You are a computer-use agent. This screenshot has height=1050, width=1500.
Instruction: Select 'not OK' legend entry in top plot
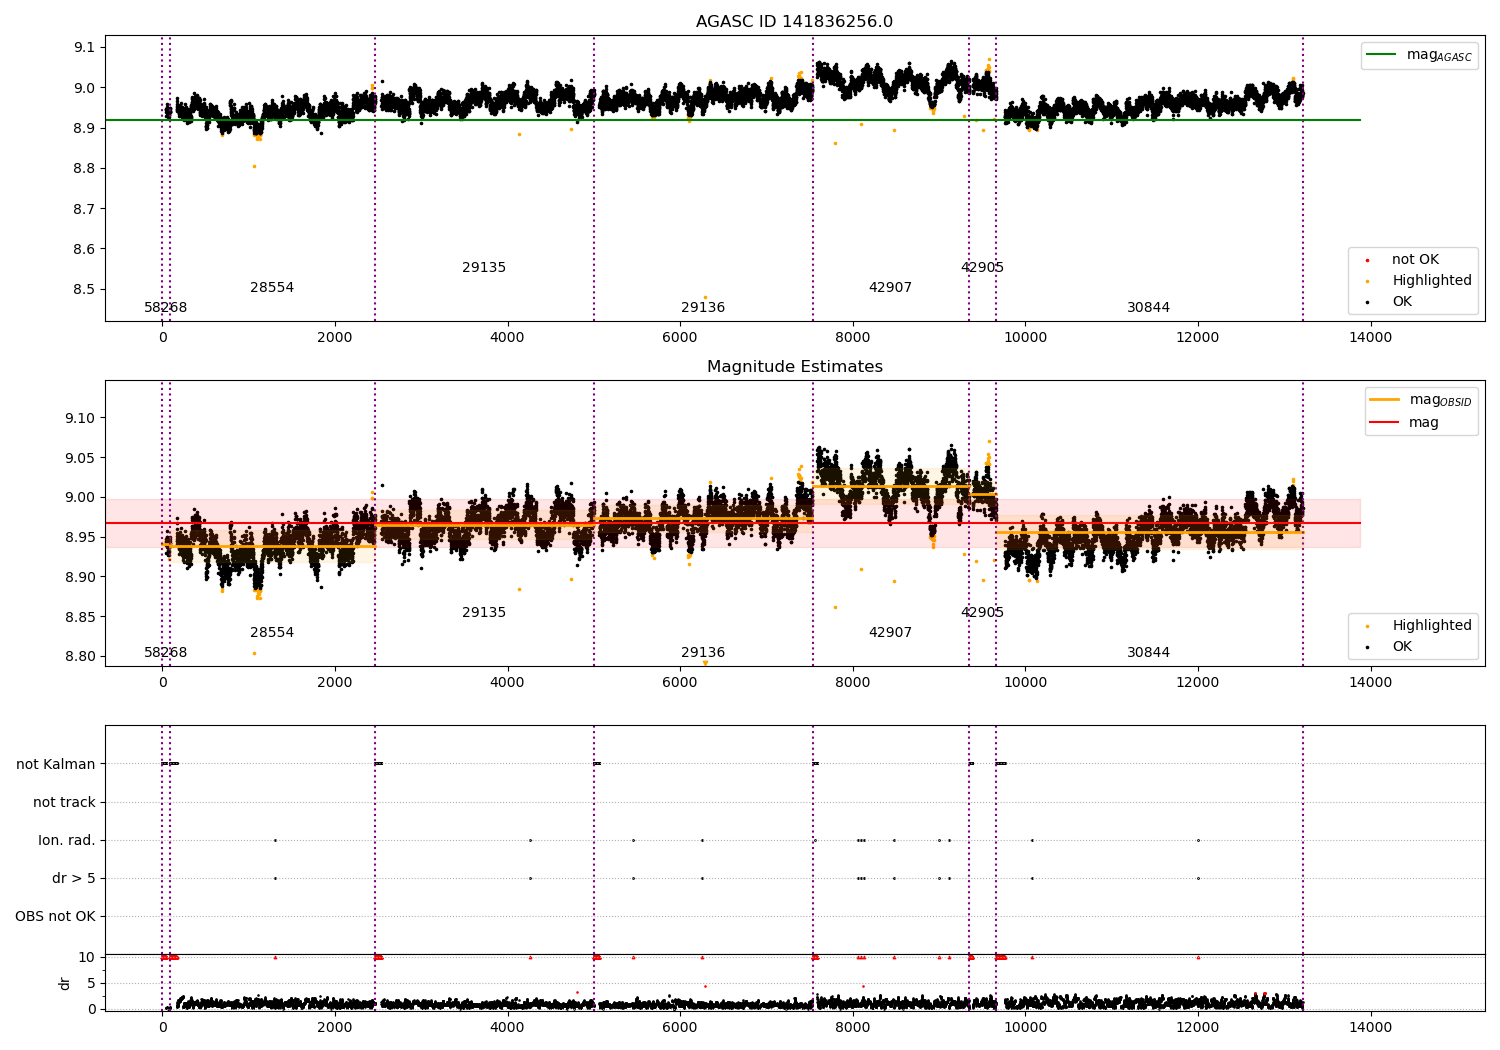(x=1414, y=260)
